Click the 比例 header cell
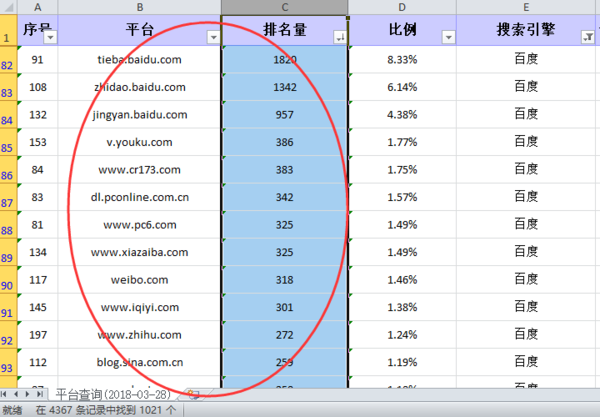The width and height of the screenshot is (600, 417). (x=402, y=30)
